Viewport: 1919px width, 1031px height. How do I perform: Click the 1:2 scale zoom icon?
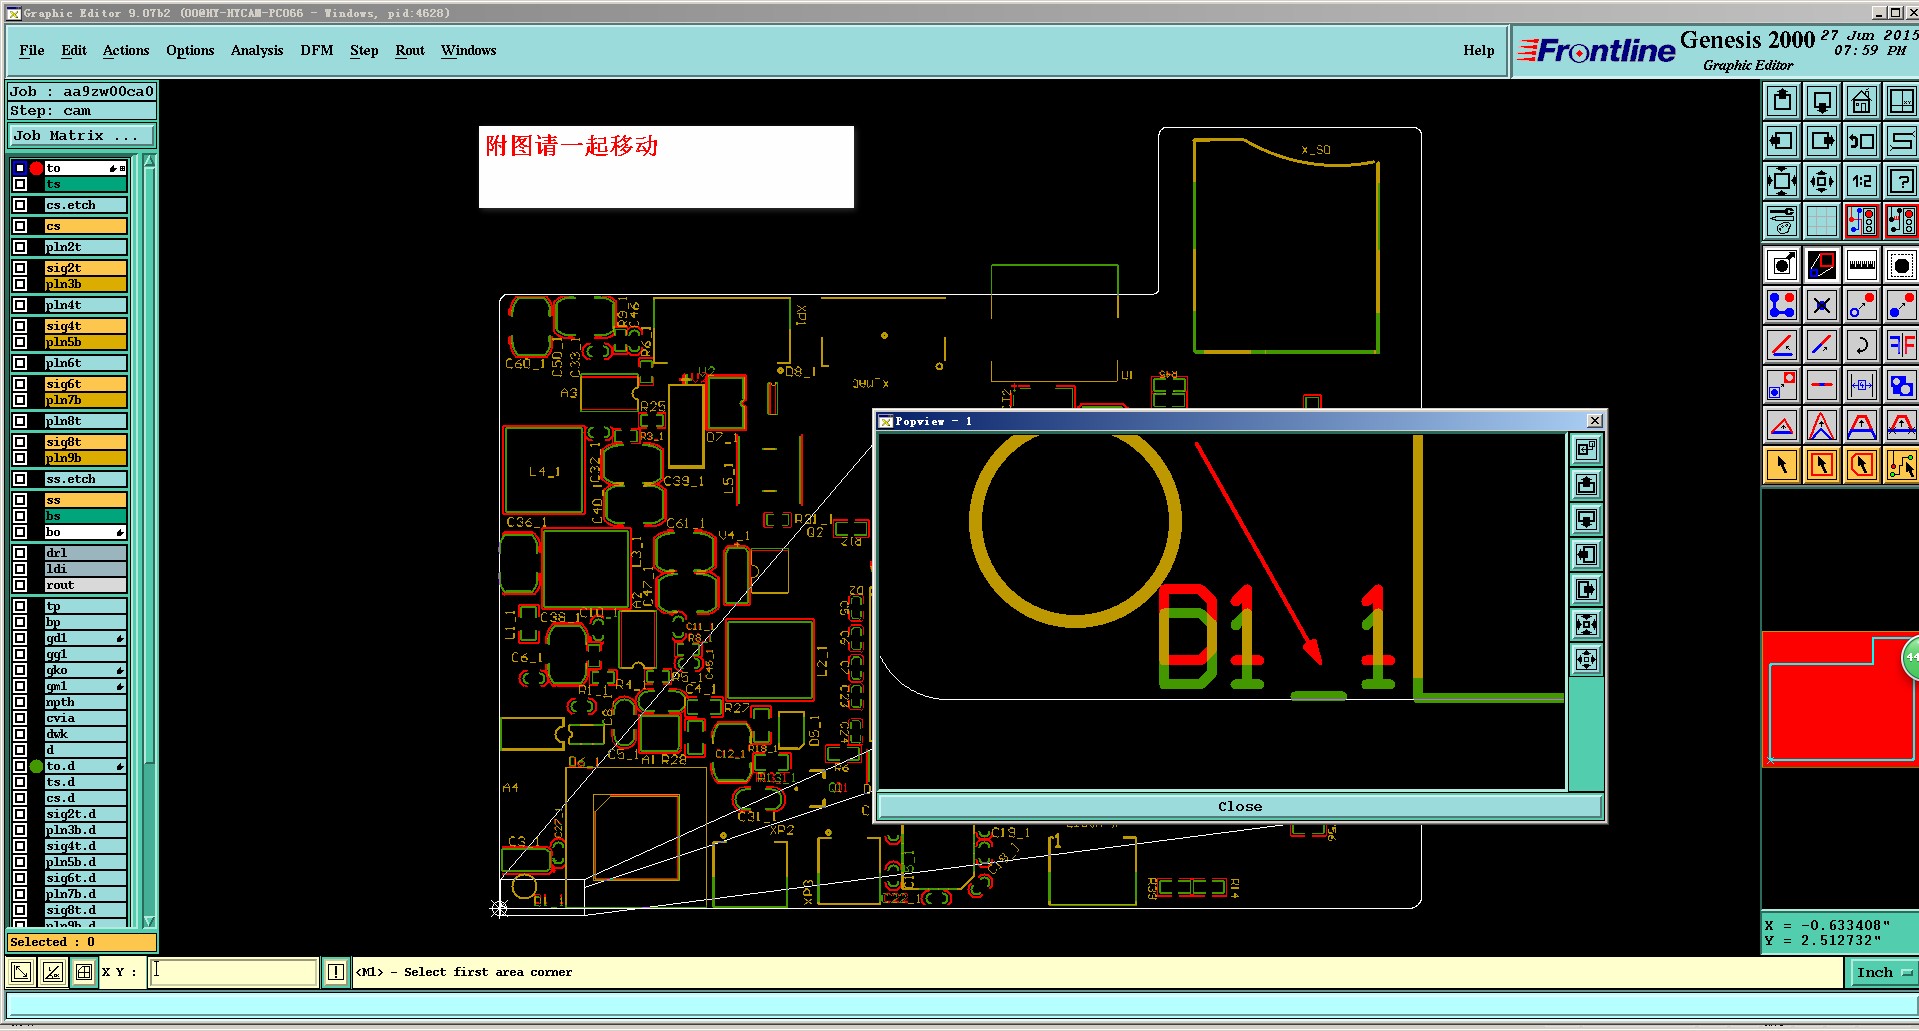(1862, 181)
